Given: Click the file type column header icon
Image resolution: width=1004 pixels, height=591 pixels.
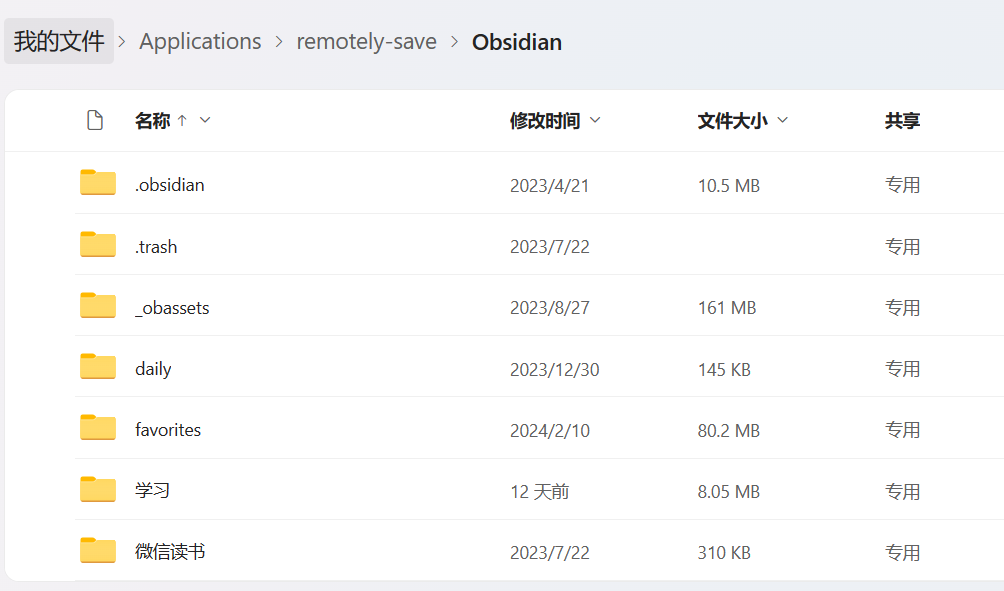Looking at the screenshot, I should click(x=95, y=121).
